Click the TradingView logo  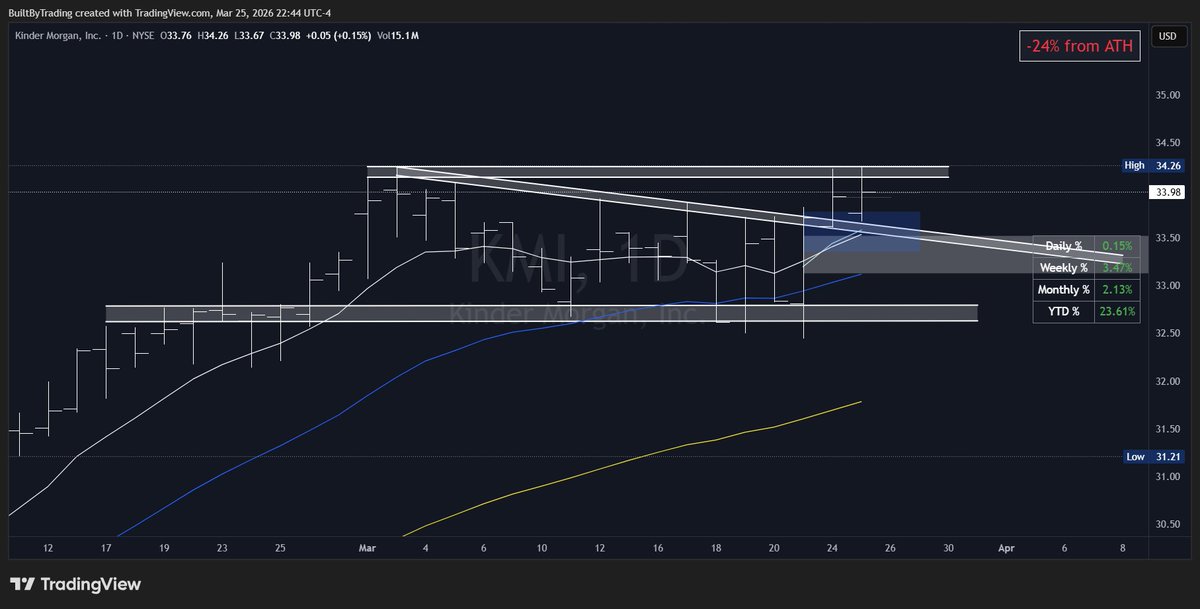point(75,584)
